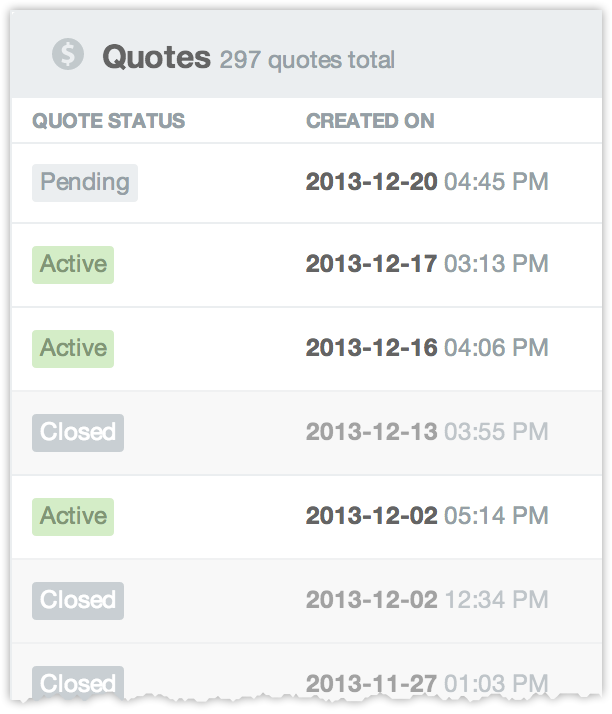Open the 2013-12-02 05:14 PM date entry
This screenshot has width=612, height=714.
pyautogui.click(x=427, y=516)
